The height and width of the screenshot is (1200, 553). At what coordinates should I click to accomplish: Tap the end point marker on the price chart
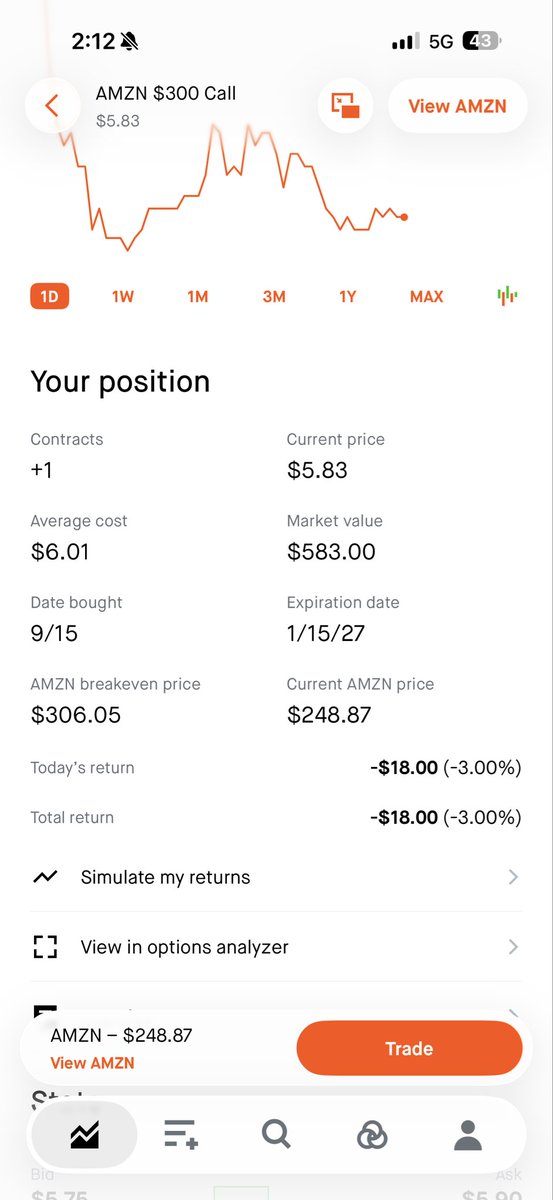pyautogui.click(x=404, y=217)
